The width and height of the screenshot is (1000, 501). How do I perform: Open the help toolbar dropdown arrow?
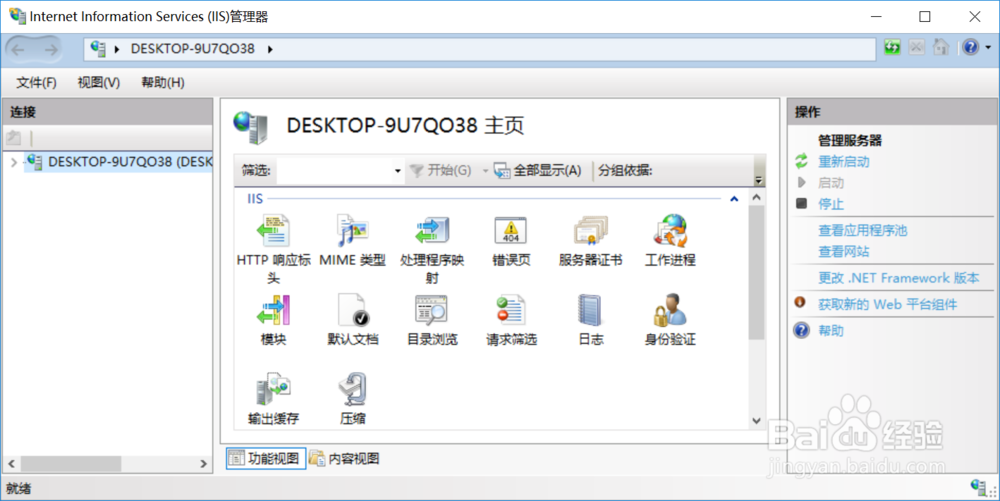pos(988,47)
